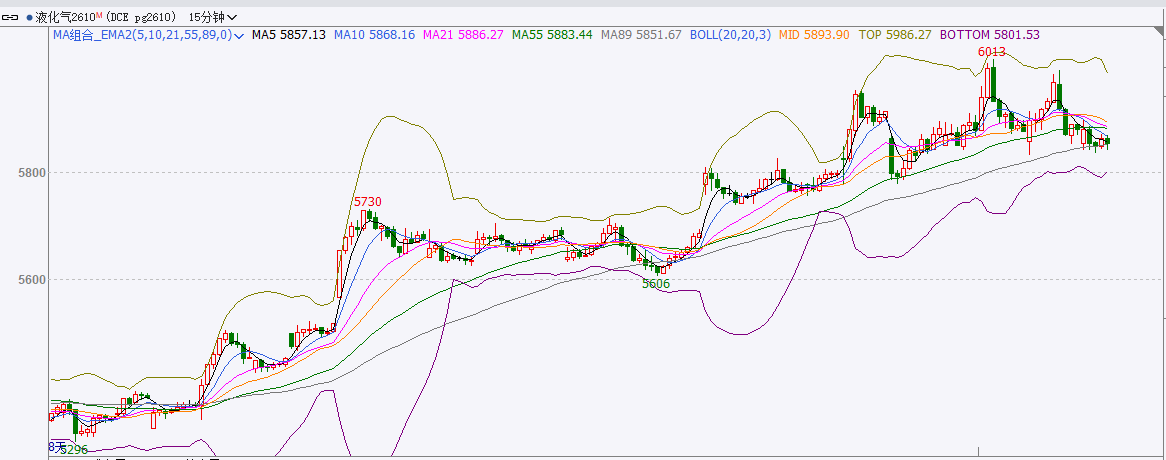Open the 15分钟 period dropdown

point(213,17)
